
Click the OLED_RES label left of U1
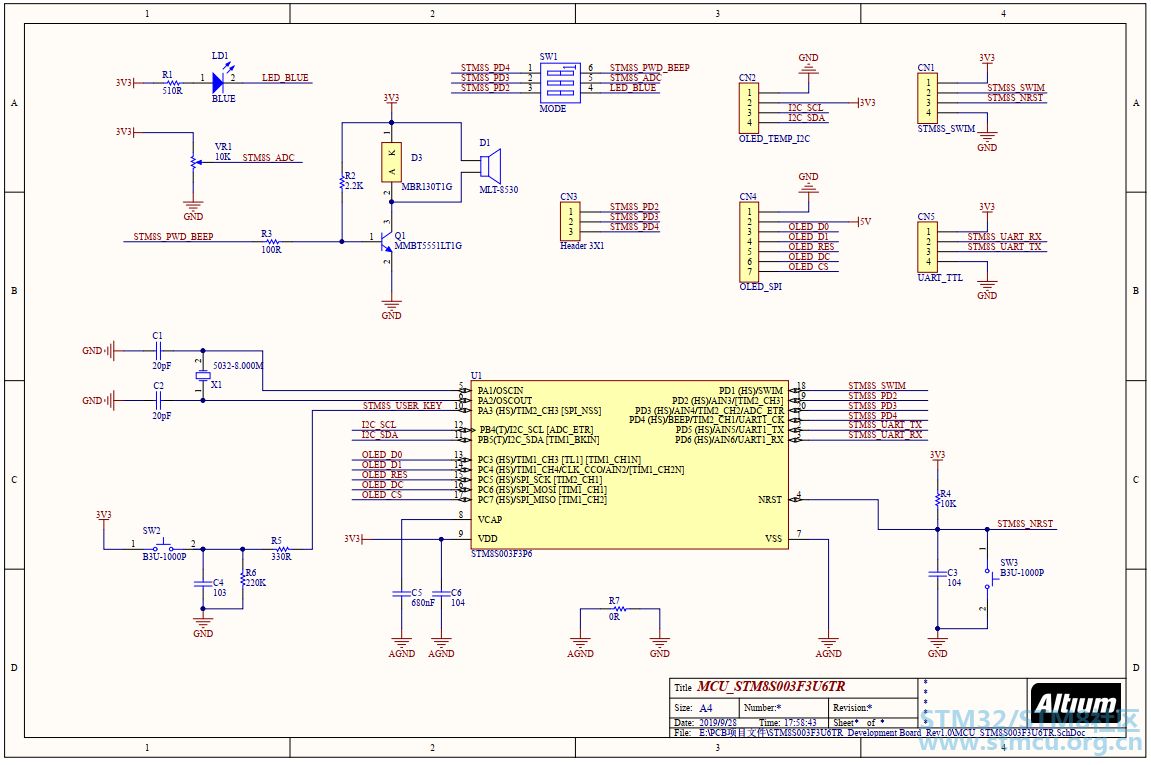coord(385,475)
